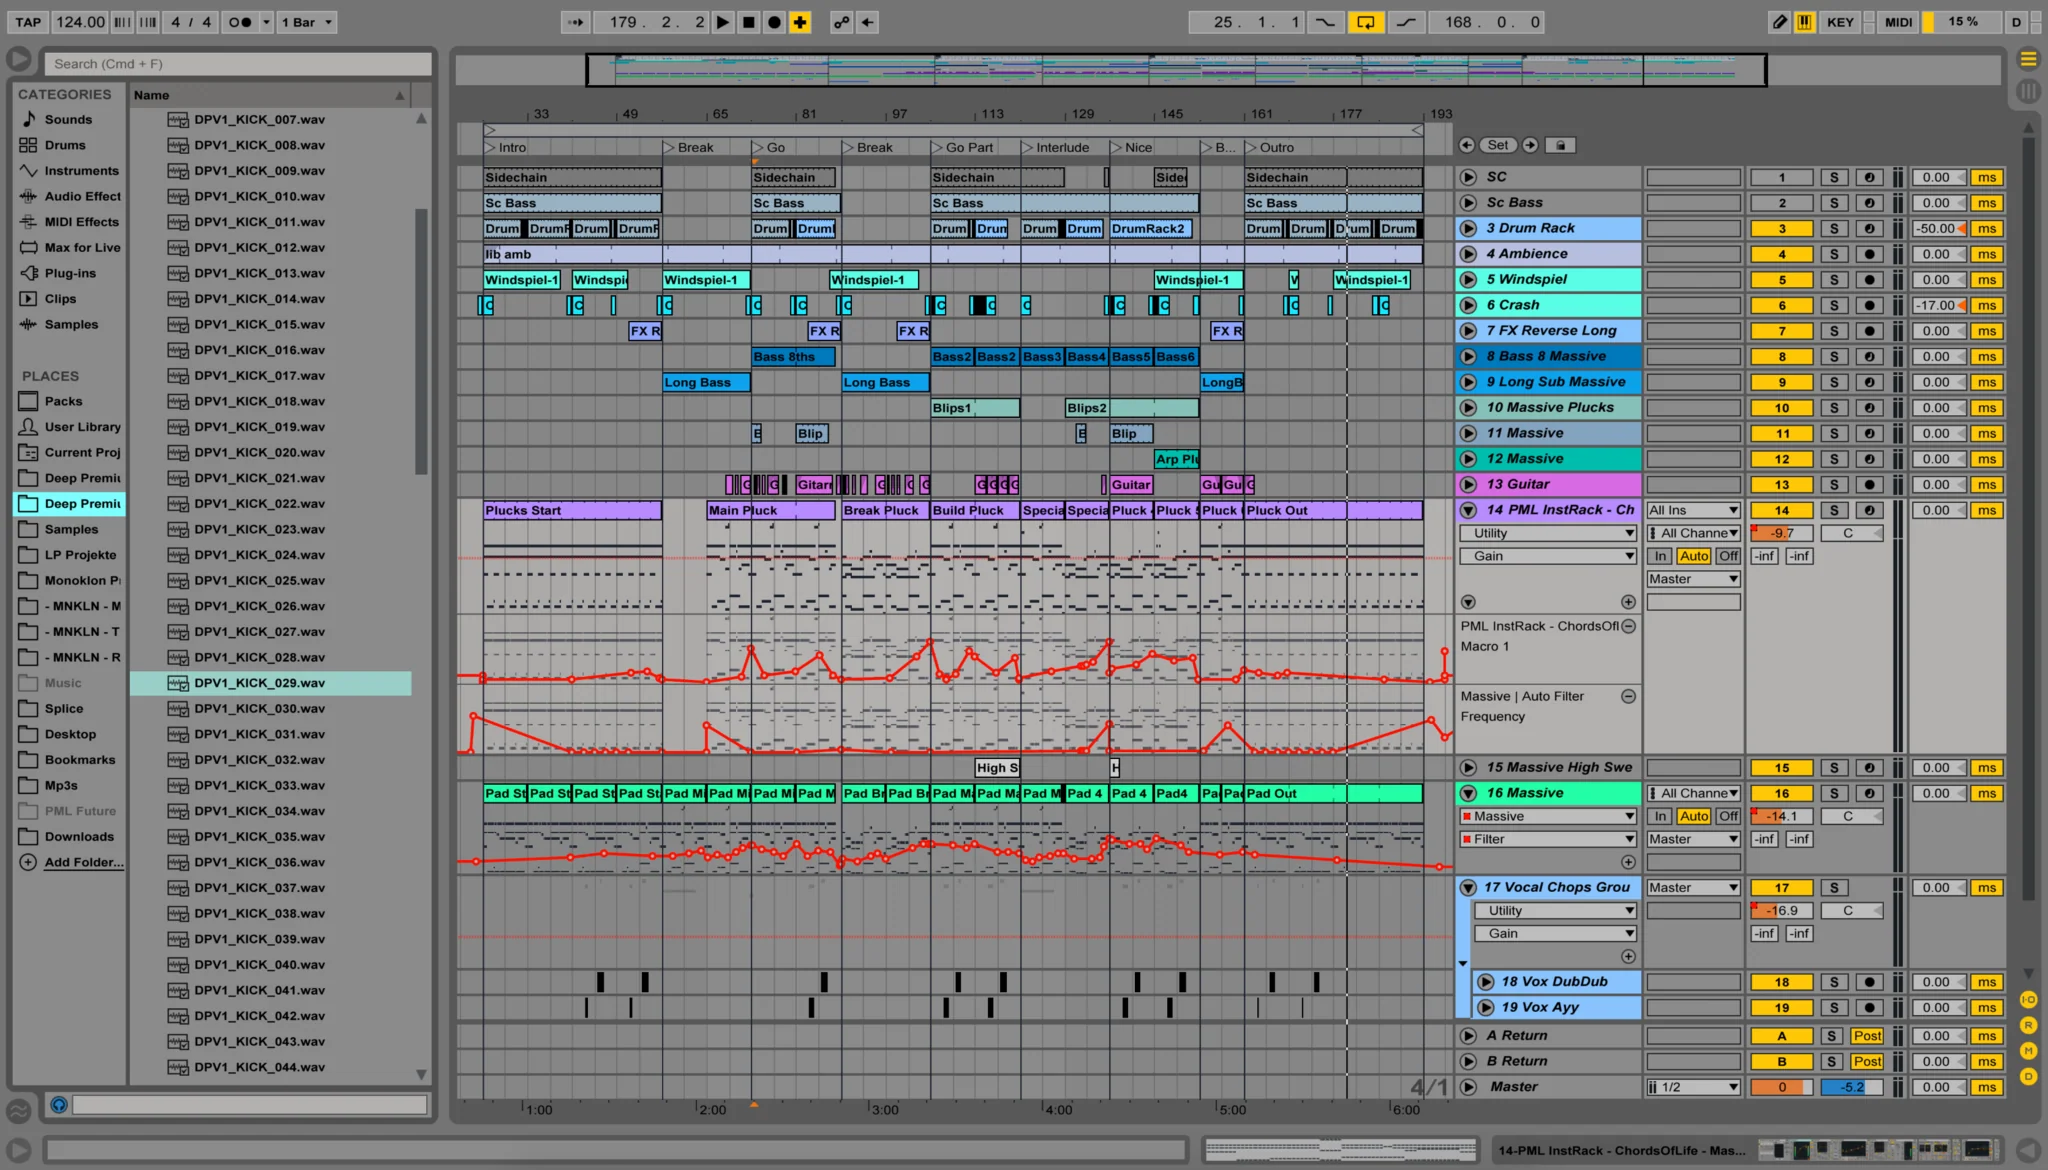Toggle In/Out section show button

coord(2029,999)
